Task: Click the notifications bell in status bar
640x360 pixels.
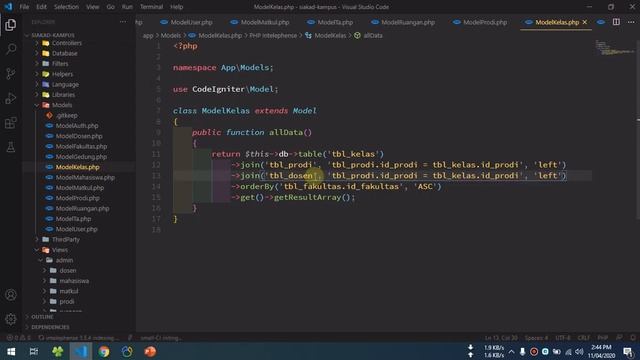Action: pyautogui.click(x=633, y=338)
